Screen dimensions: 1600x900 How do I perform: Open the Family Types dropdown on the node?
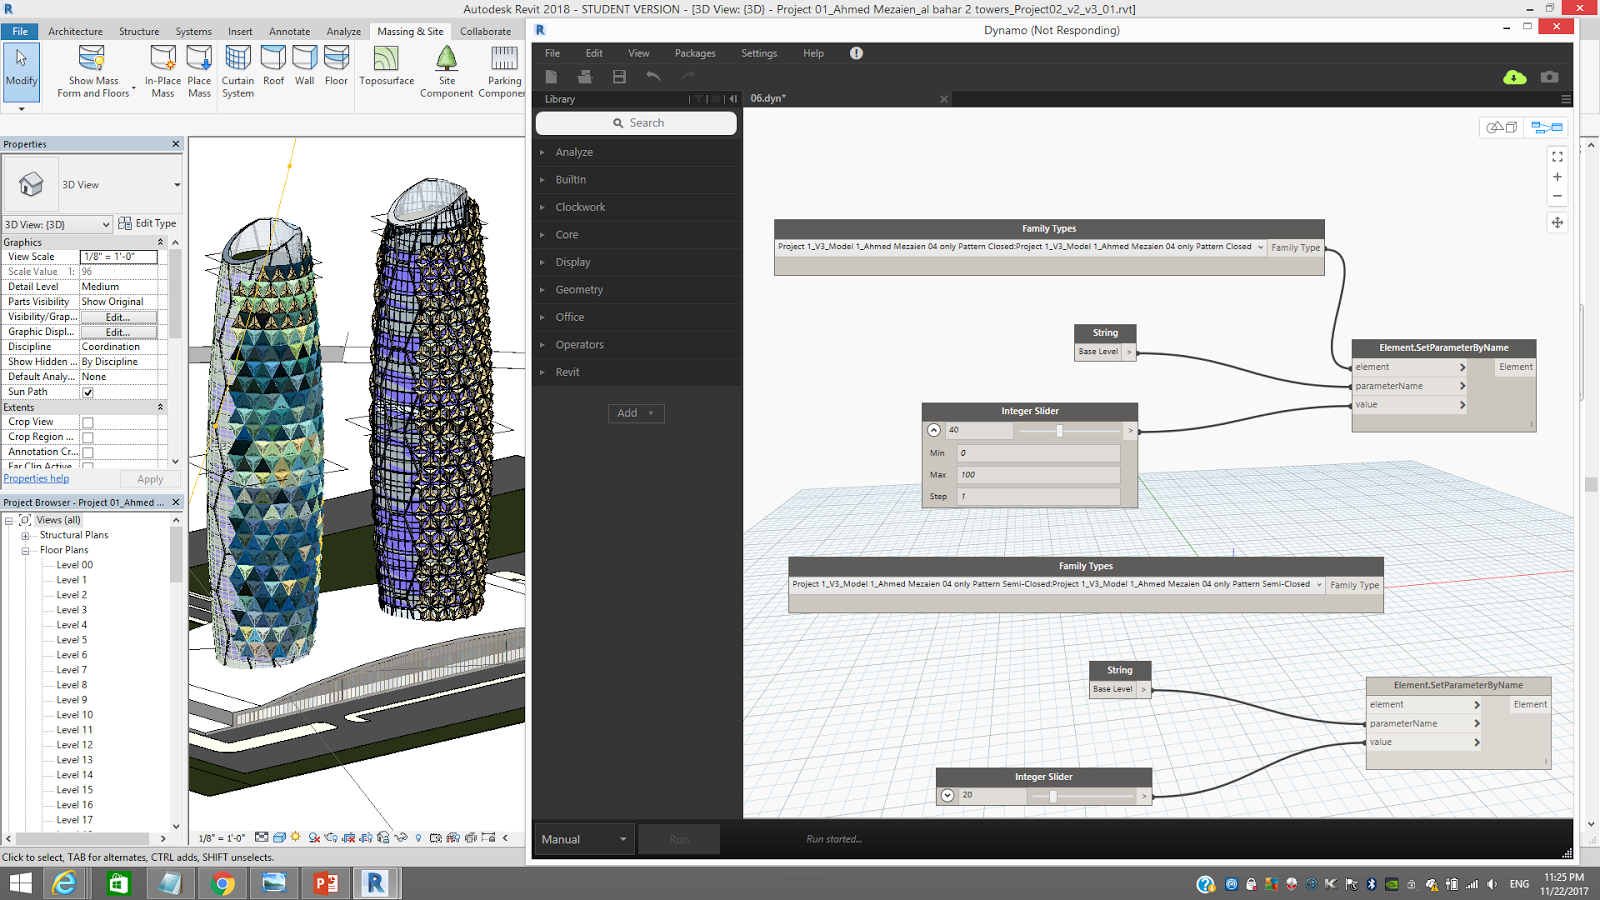tap(1259, 247)
